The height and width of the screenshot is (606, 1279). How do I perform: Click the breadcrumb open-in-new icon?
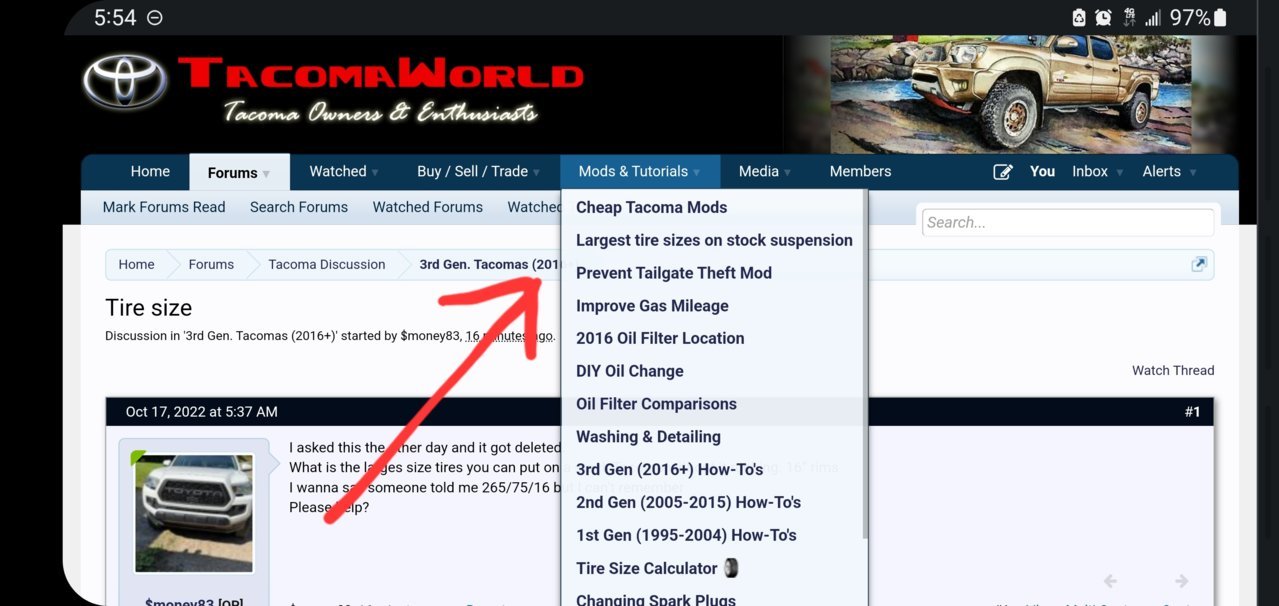[1199, 264]
